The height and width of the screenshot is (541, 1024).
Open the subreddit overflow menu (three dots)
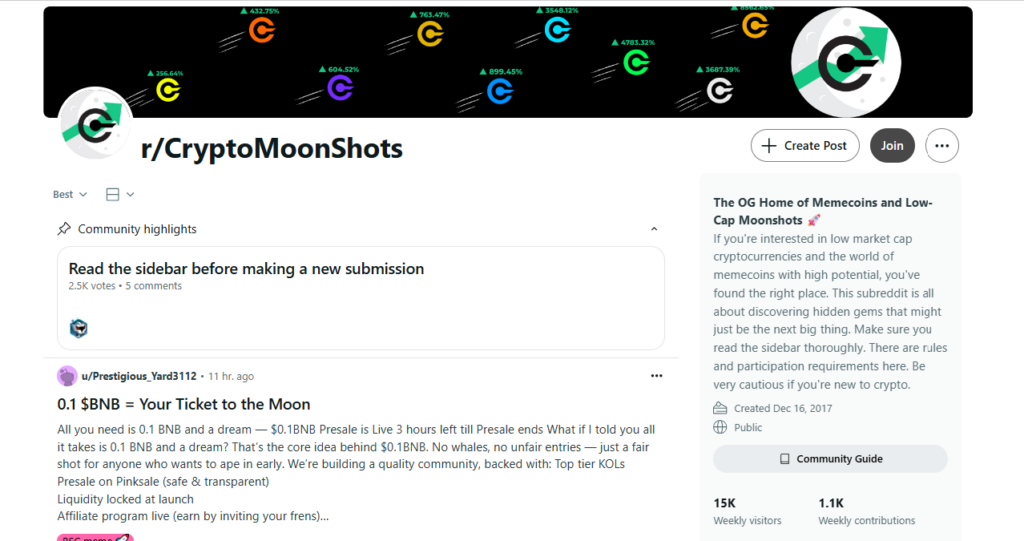[942, 146]
